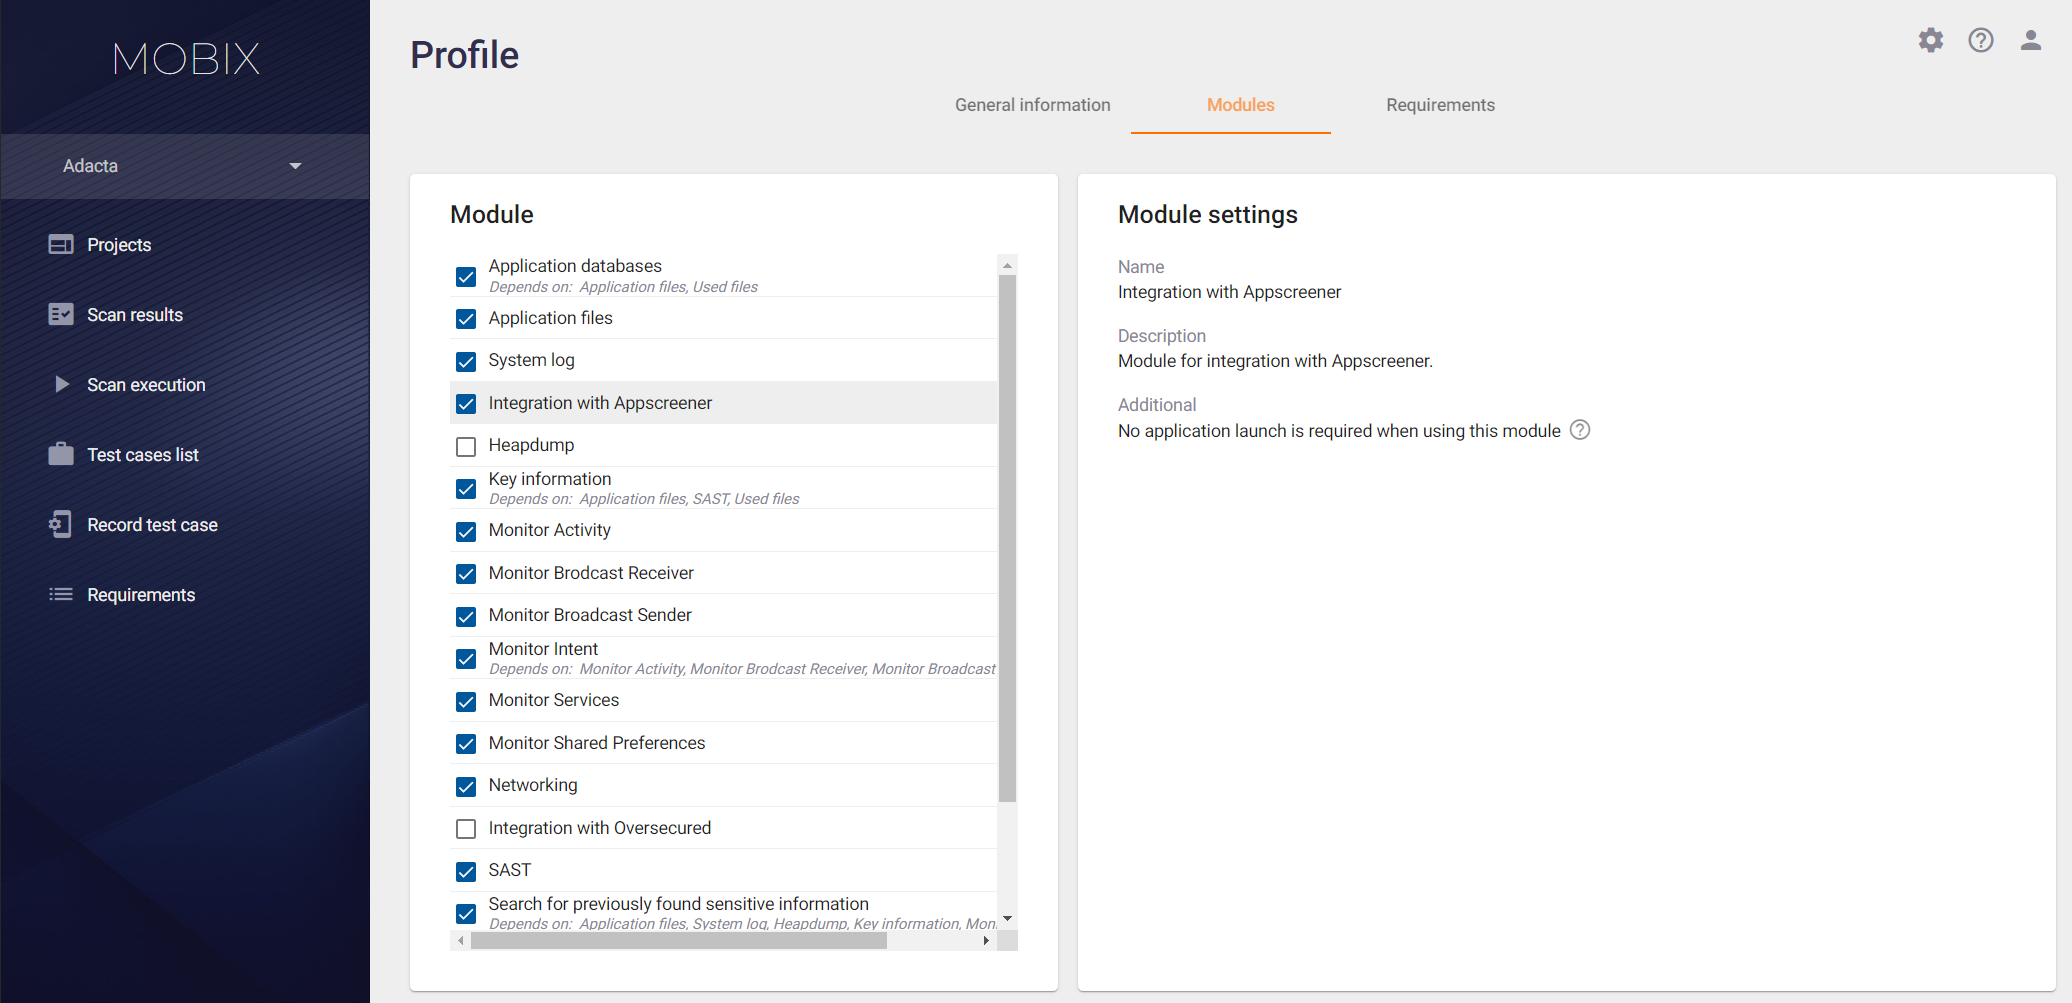Click the horizontal scrollbar left arrow
This screenshot has height=1003, width=2072.
coord(460,941)
